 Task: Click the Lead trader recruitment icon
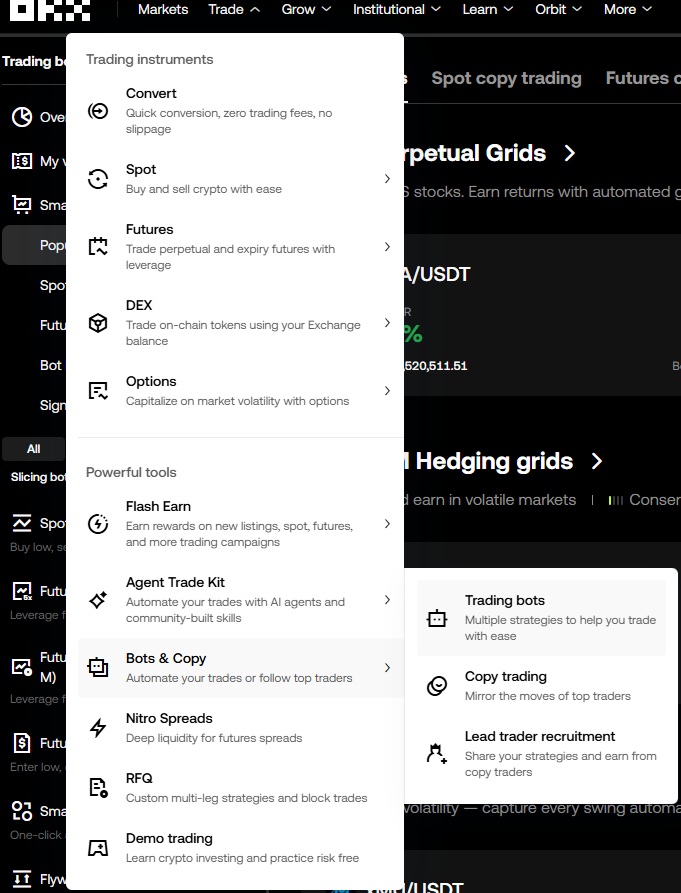(x=437, y=754)
